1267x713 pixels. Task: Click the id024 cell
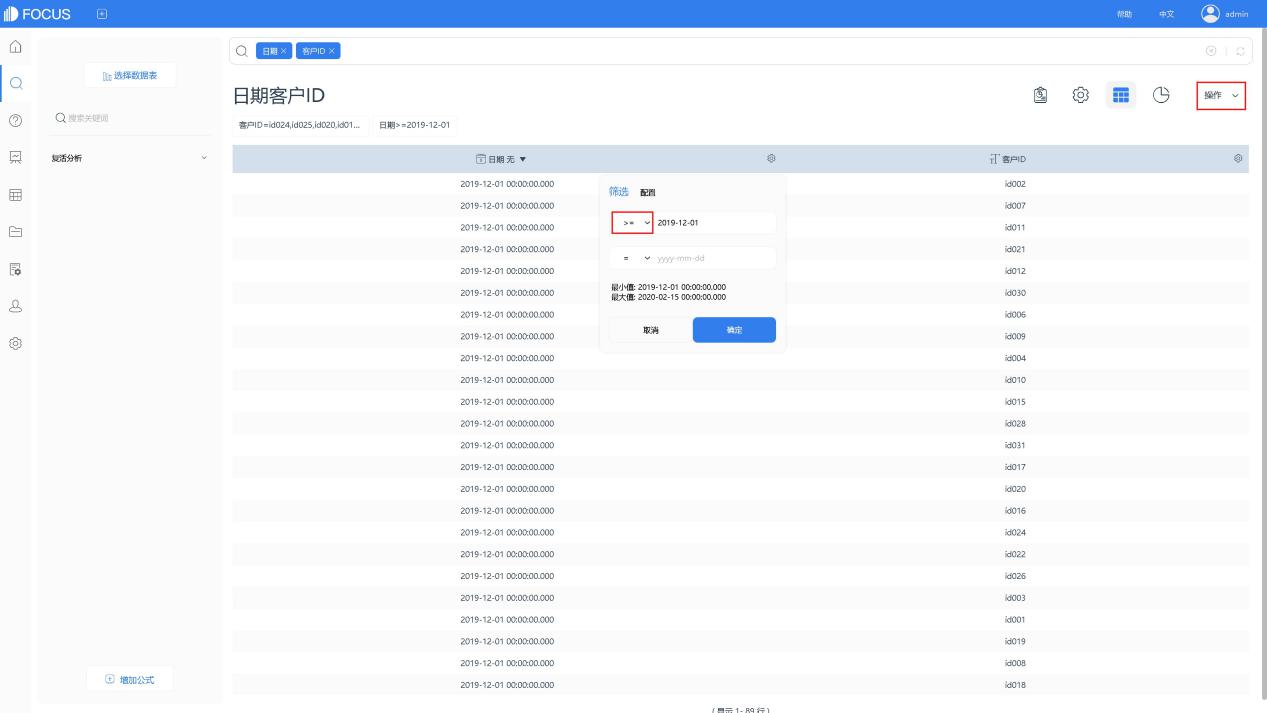click(x=1015, y=533)
